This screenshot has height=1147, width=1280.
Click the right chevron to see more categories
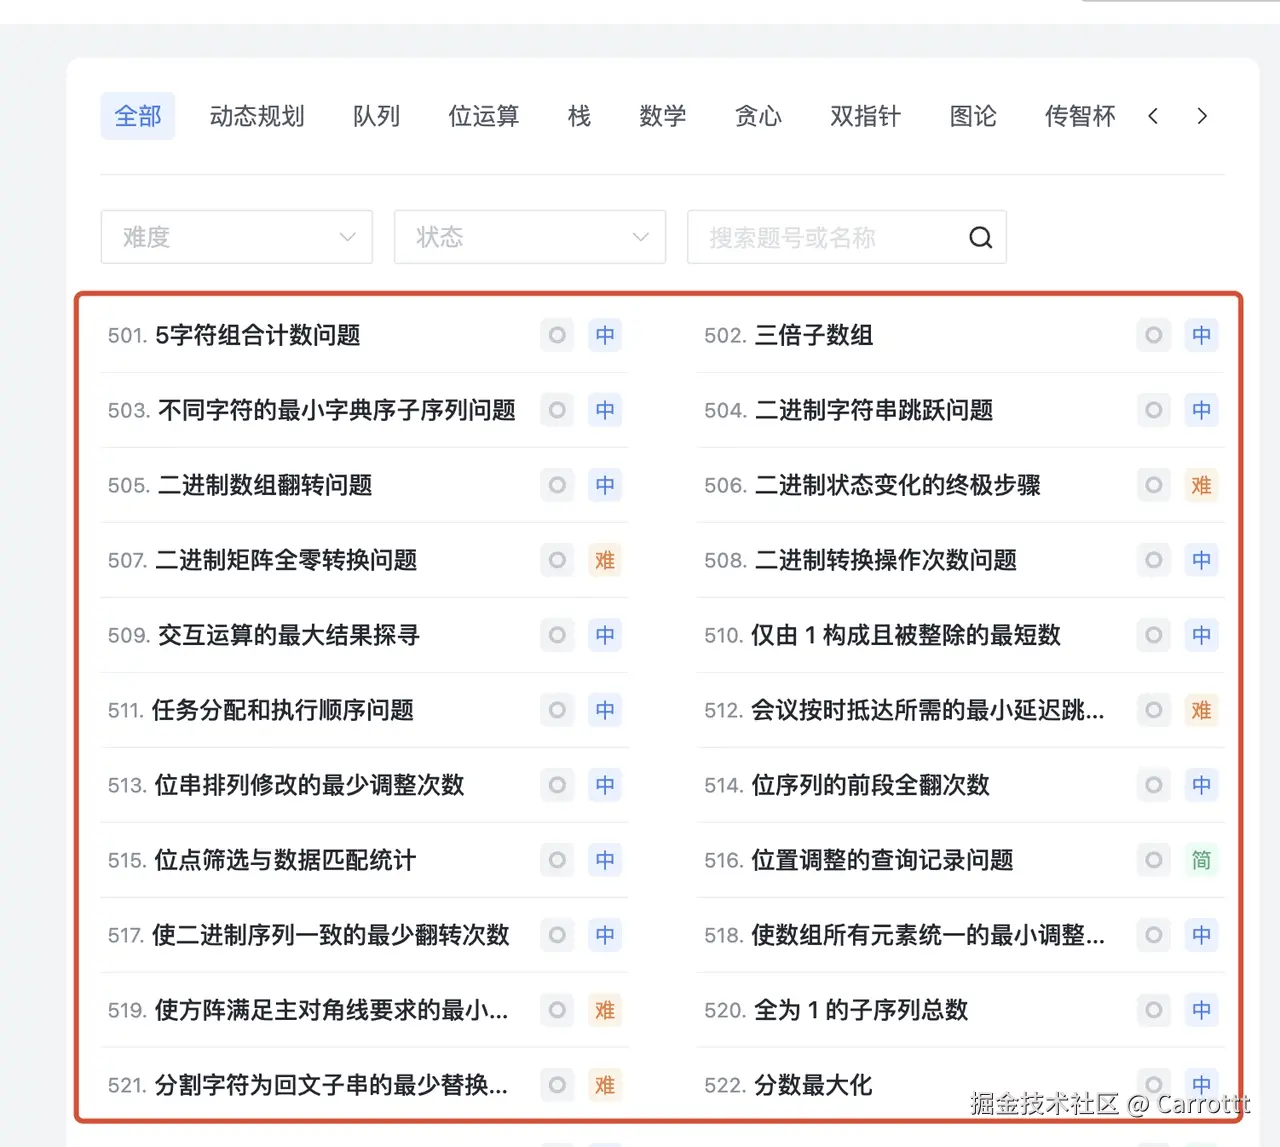1202,116
